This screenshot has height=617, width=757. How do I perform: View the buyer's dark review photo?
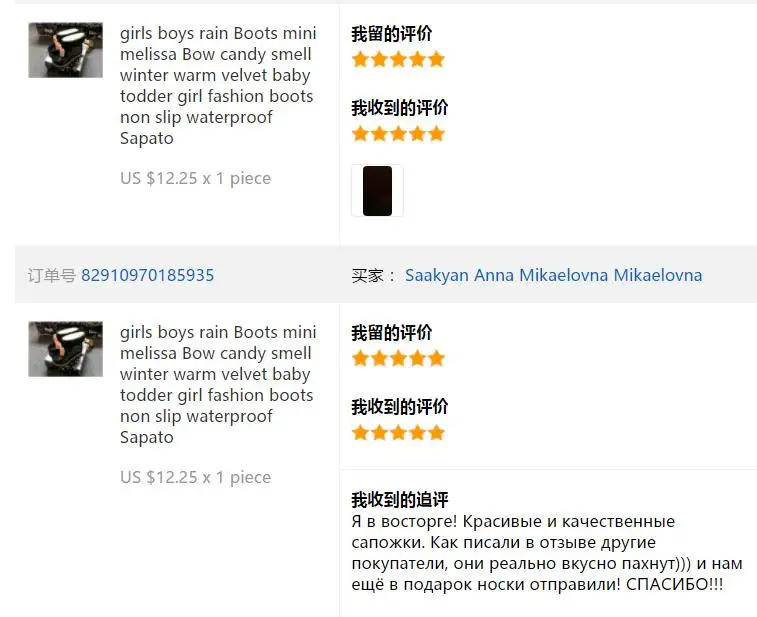click(378, 191)
